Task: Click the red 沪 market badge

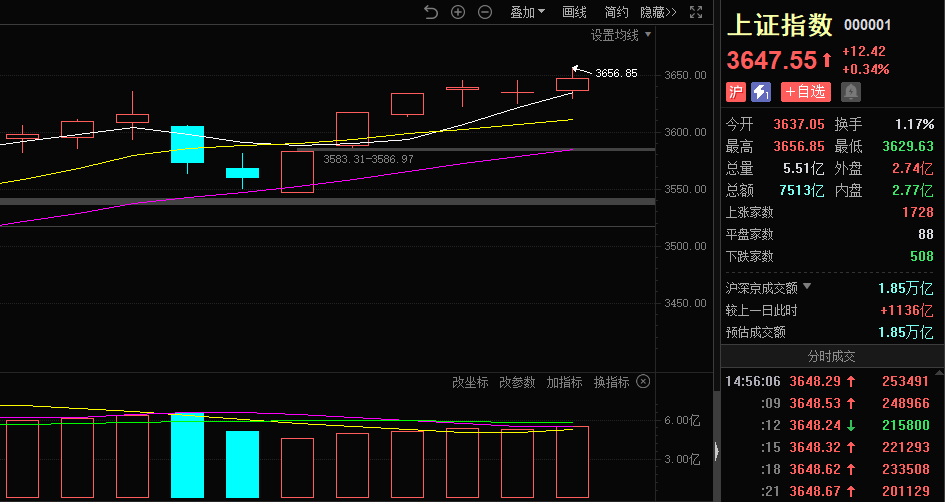Action: point(736,92)
